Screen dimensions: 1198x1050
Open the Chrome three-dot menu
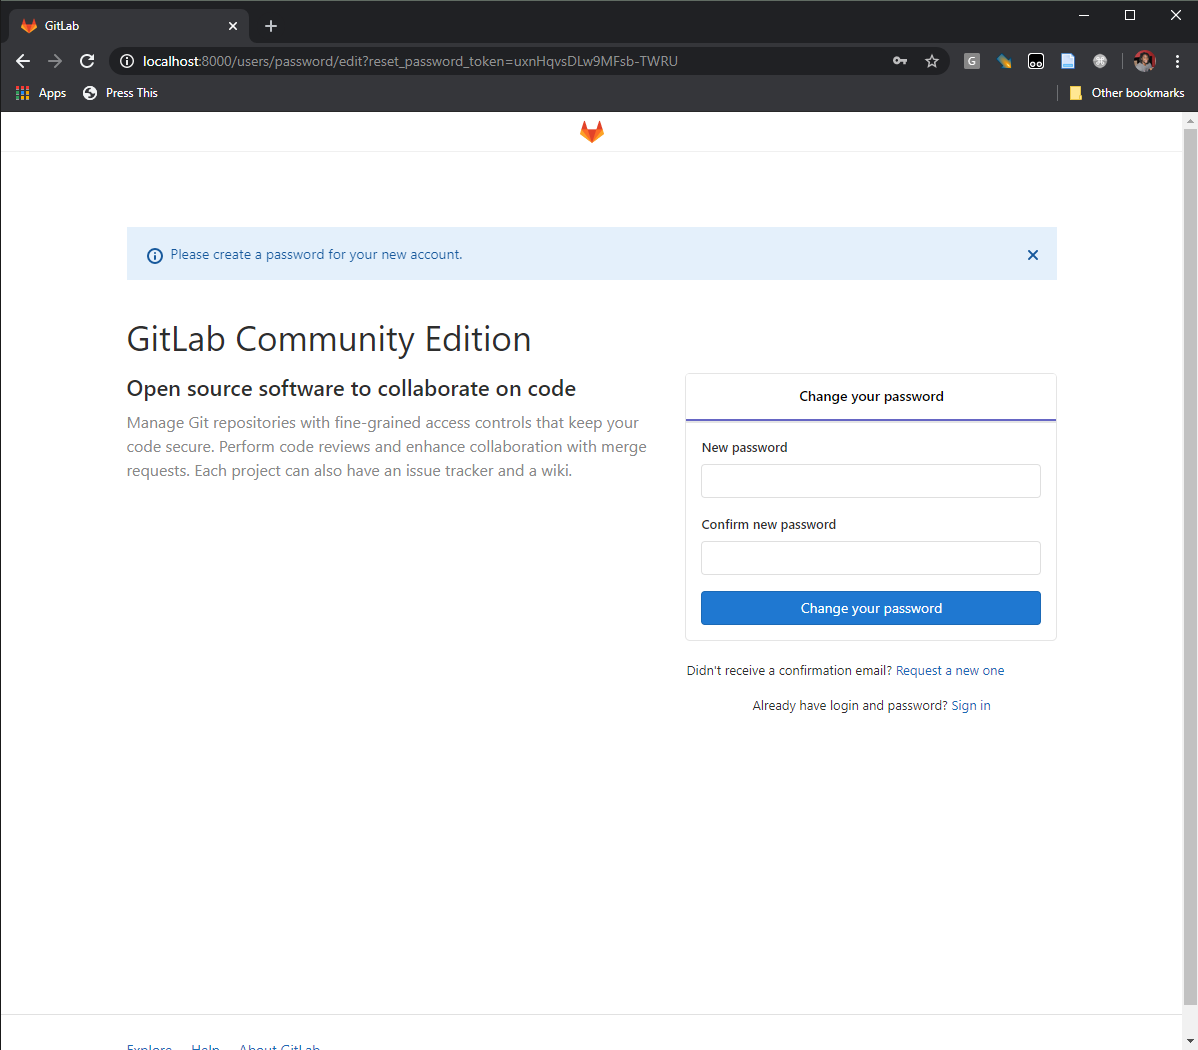[1177, 61]
